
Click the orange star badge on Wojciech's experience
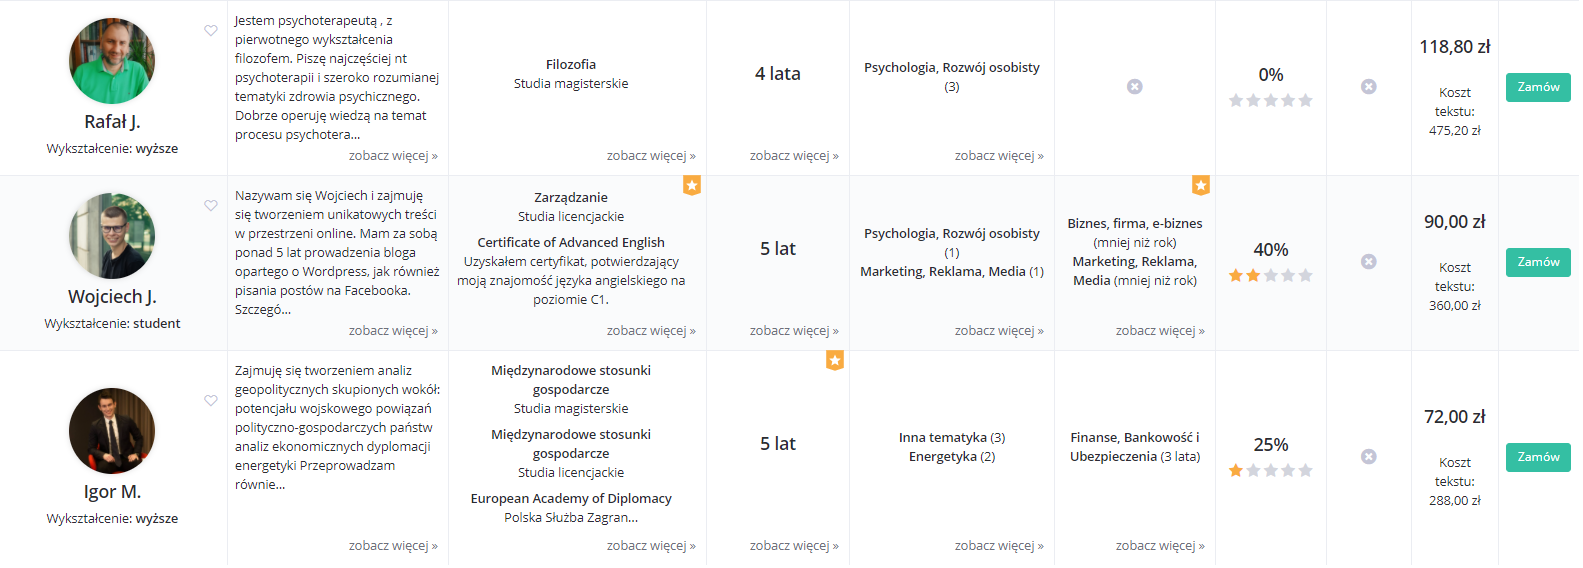[1200, 185]
